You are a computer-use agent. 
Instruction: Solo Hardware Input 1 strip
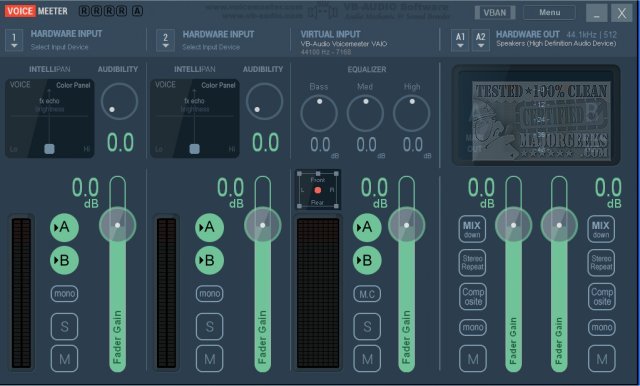64,326
